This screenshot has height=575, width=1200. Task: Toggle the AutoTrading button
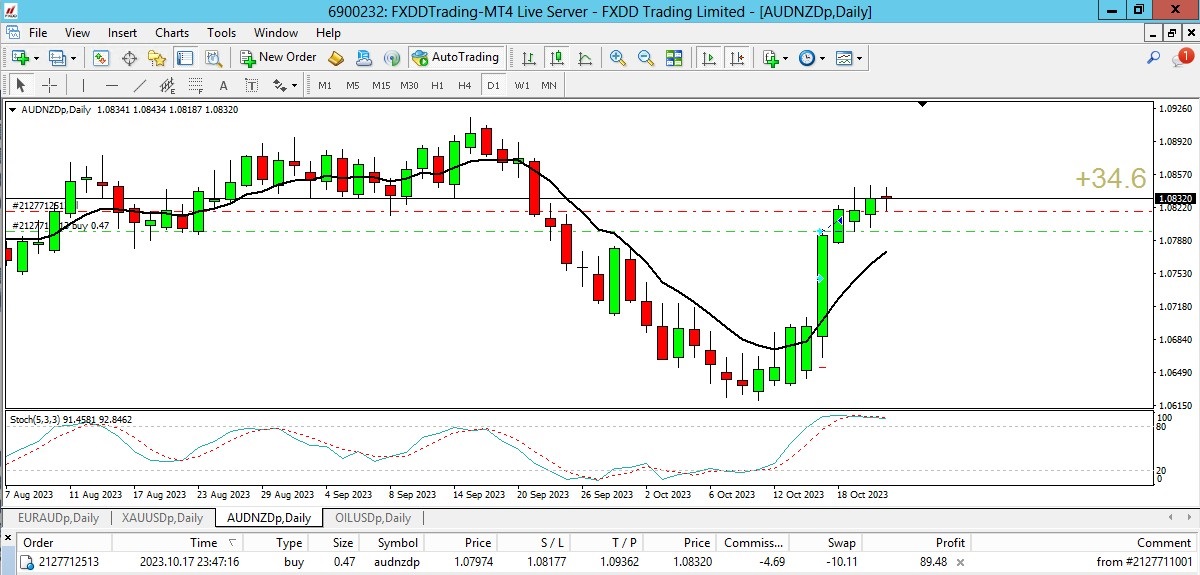(456, 58)
